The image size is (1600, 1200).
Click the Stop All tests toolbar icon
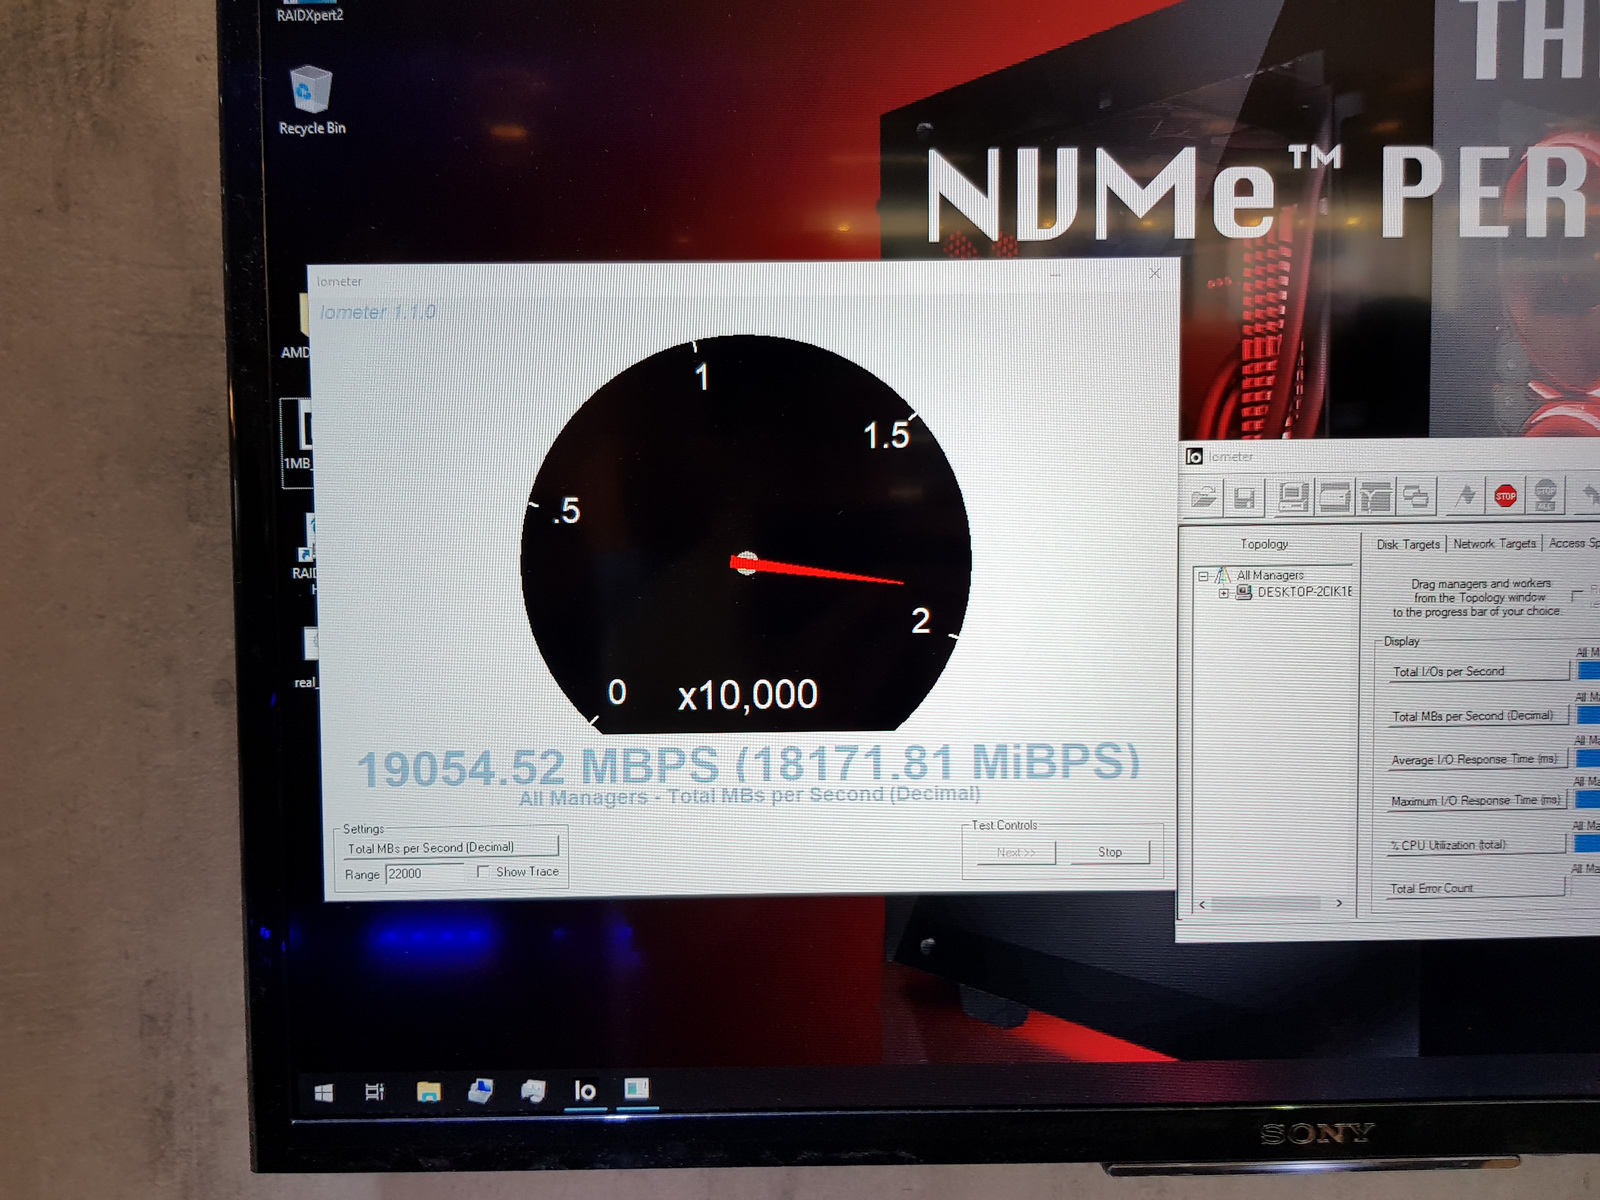pos(1545,494)
